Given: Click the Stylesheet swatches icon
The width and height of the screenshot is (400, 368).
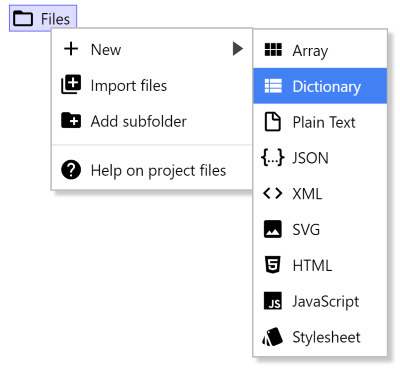Looking at the screenshot, I should coord(272,337).
